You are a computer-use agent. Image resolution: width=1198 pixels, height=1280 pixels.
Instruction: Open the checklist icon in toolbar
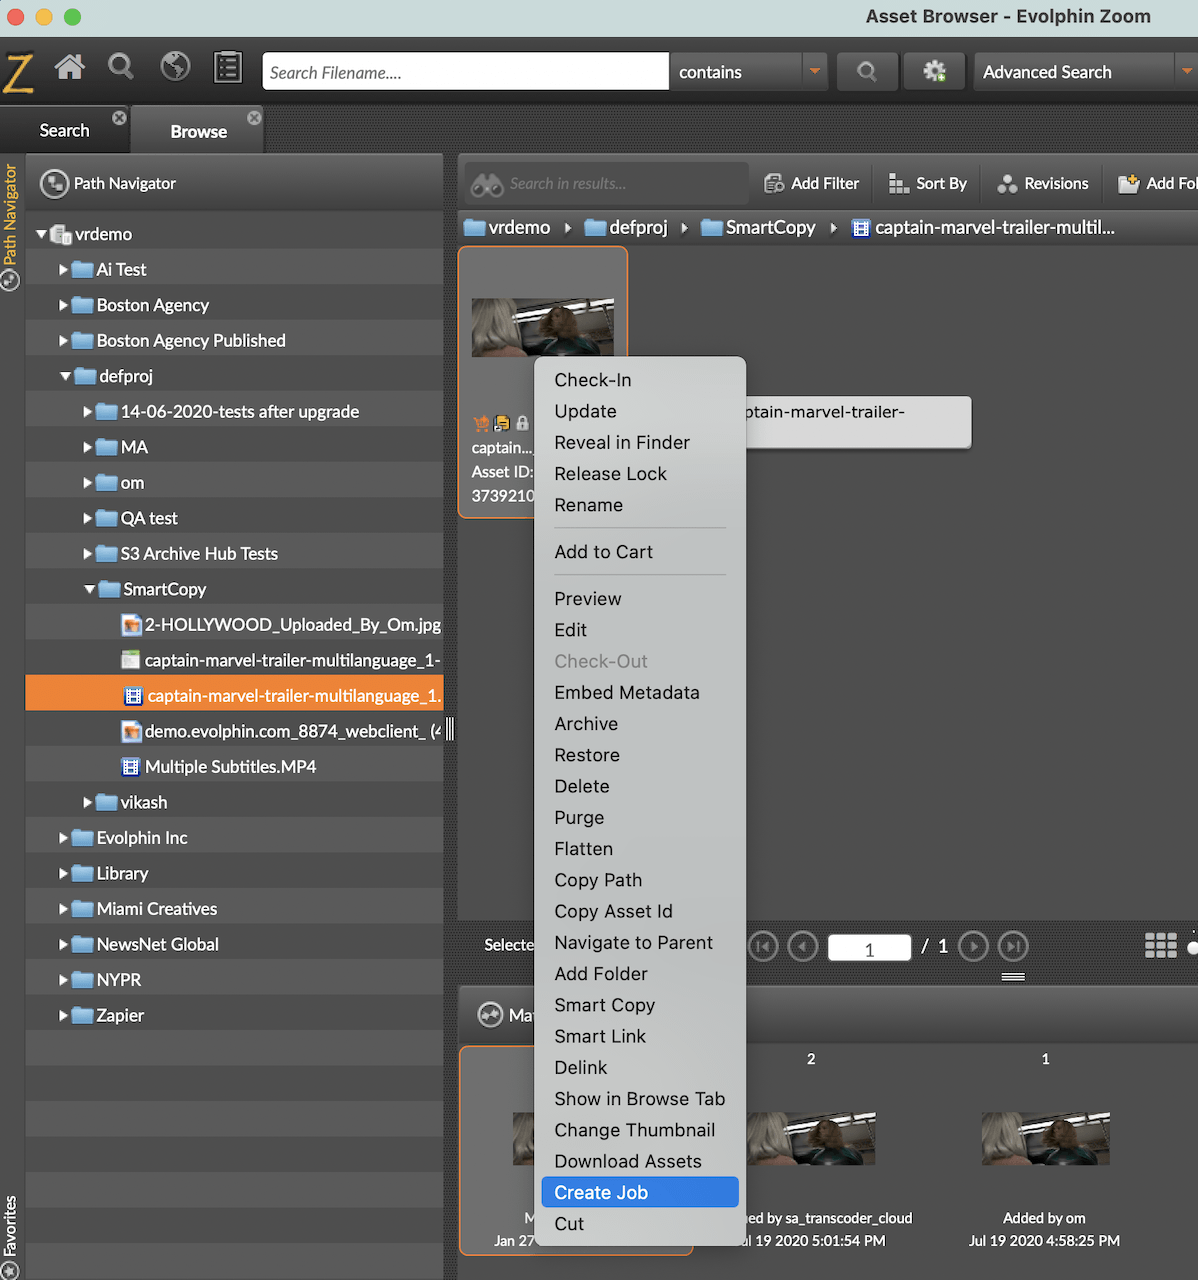228,67
